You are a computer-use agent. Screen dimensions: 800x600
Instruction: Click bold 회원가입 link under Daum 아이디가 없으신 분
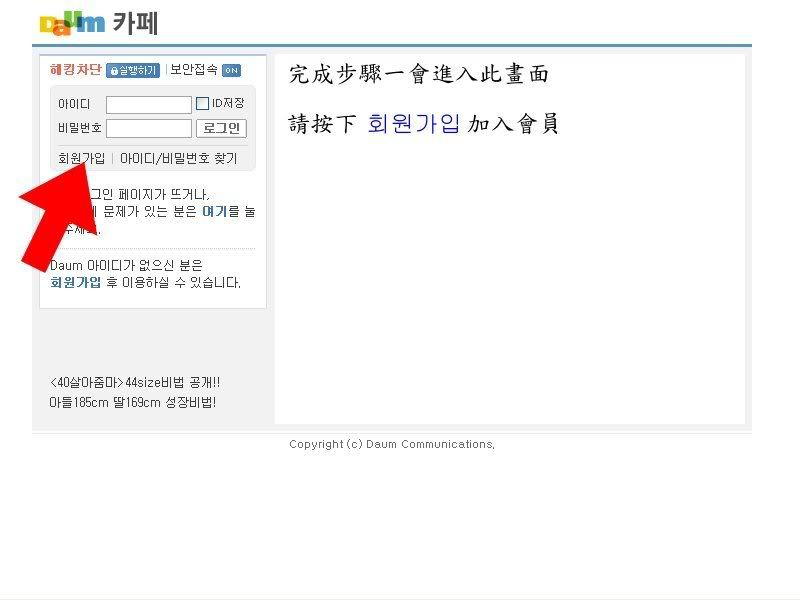click(76, 282)
